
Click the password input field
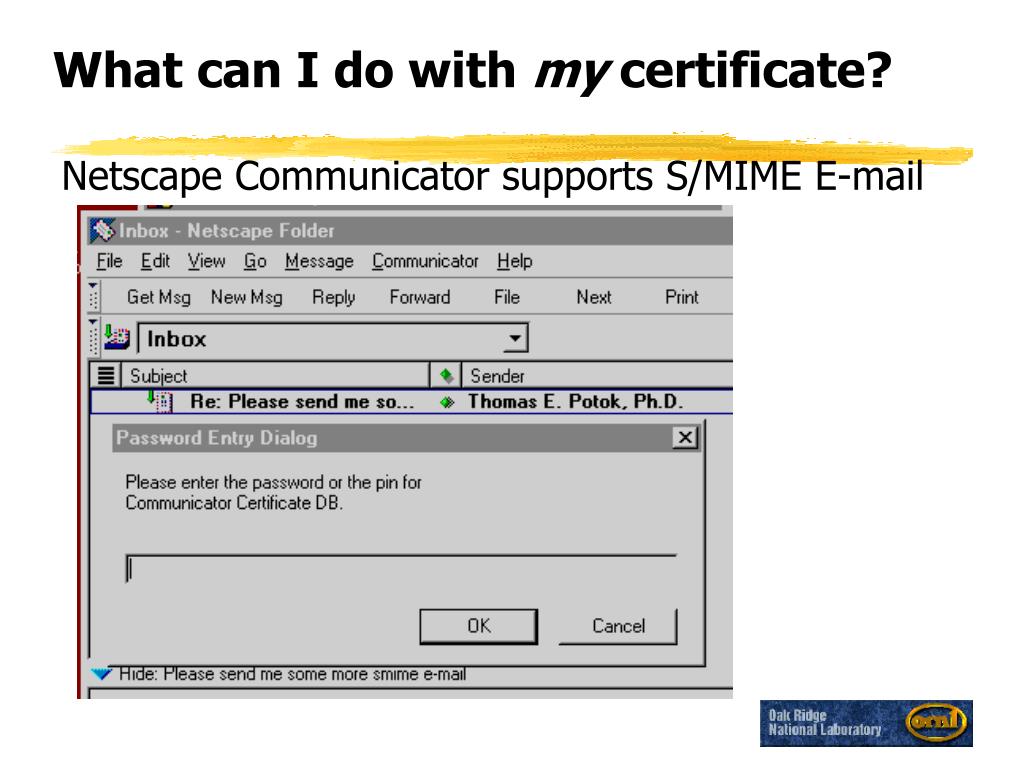click(401, 569)
